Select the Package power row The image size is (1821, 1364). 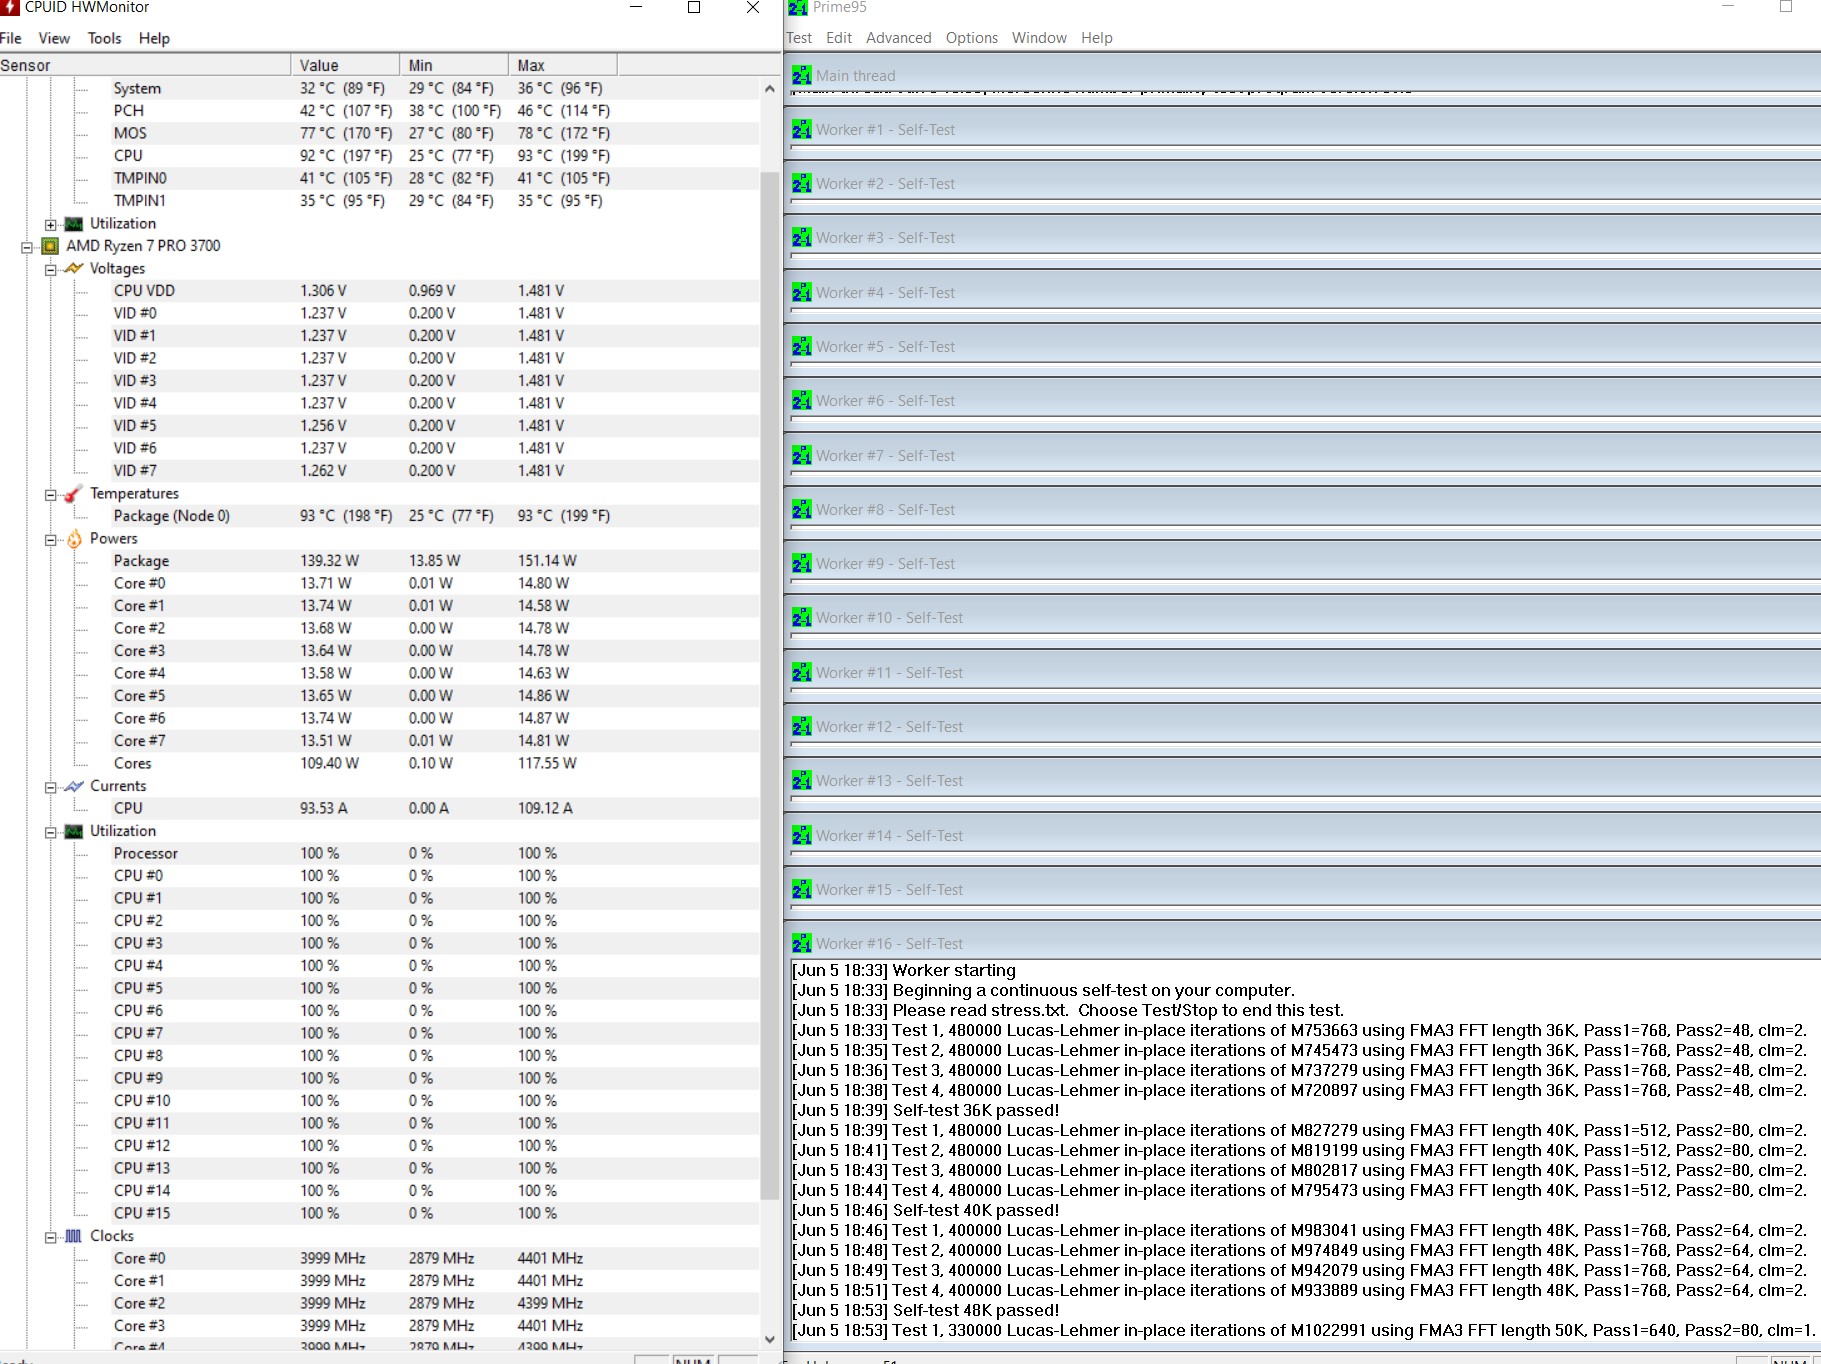pyautogui.click(x=380, y=561)
